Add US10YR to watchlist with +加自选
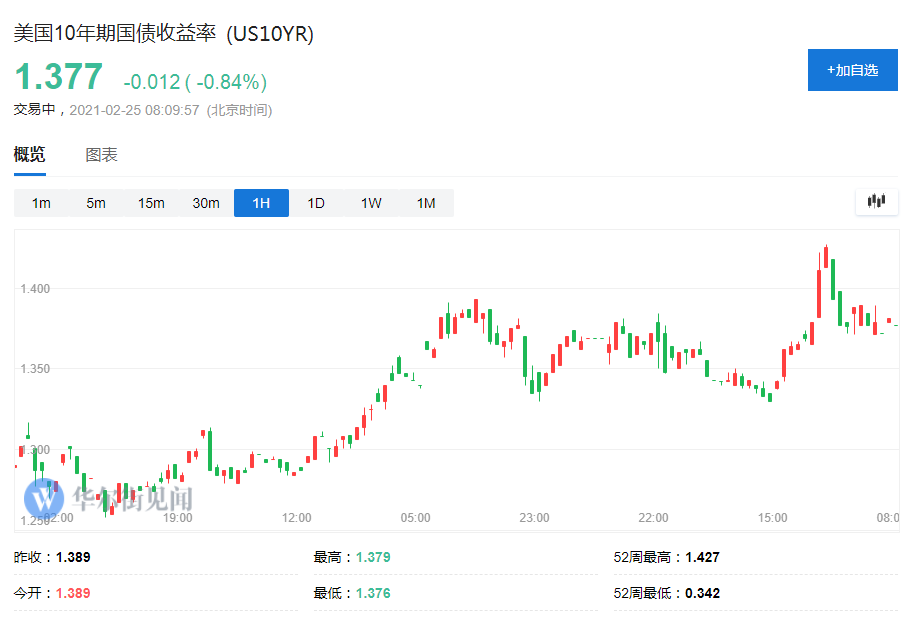The image size is (912, 634). [x=852, y=70]
